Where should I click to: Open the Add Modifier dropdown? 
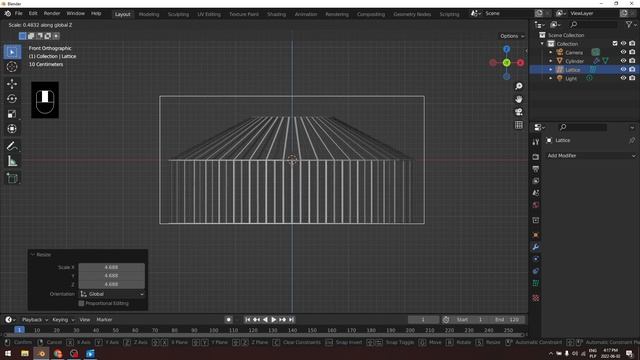591,156
